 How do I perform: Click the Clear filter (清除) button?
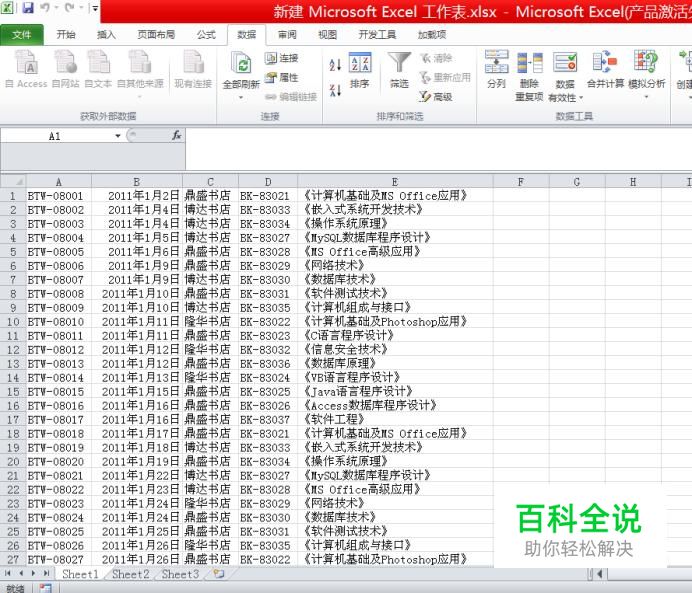pos(436,58)
